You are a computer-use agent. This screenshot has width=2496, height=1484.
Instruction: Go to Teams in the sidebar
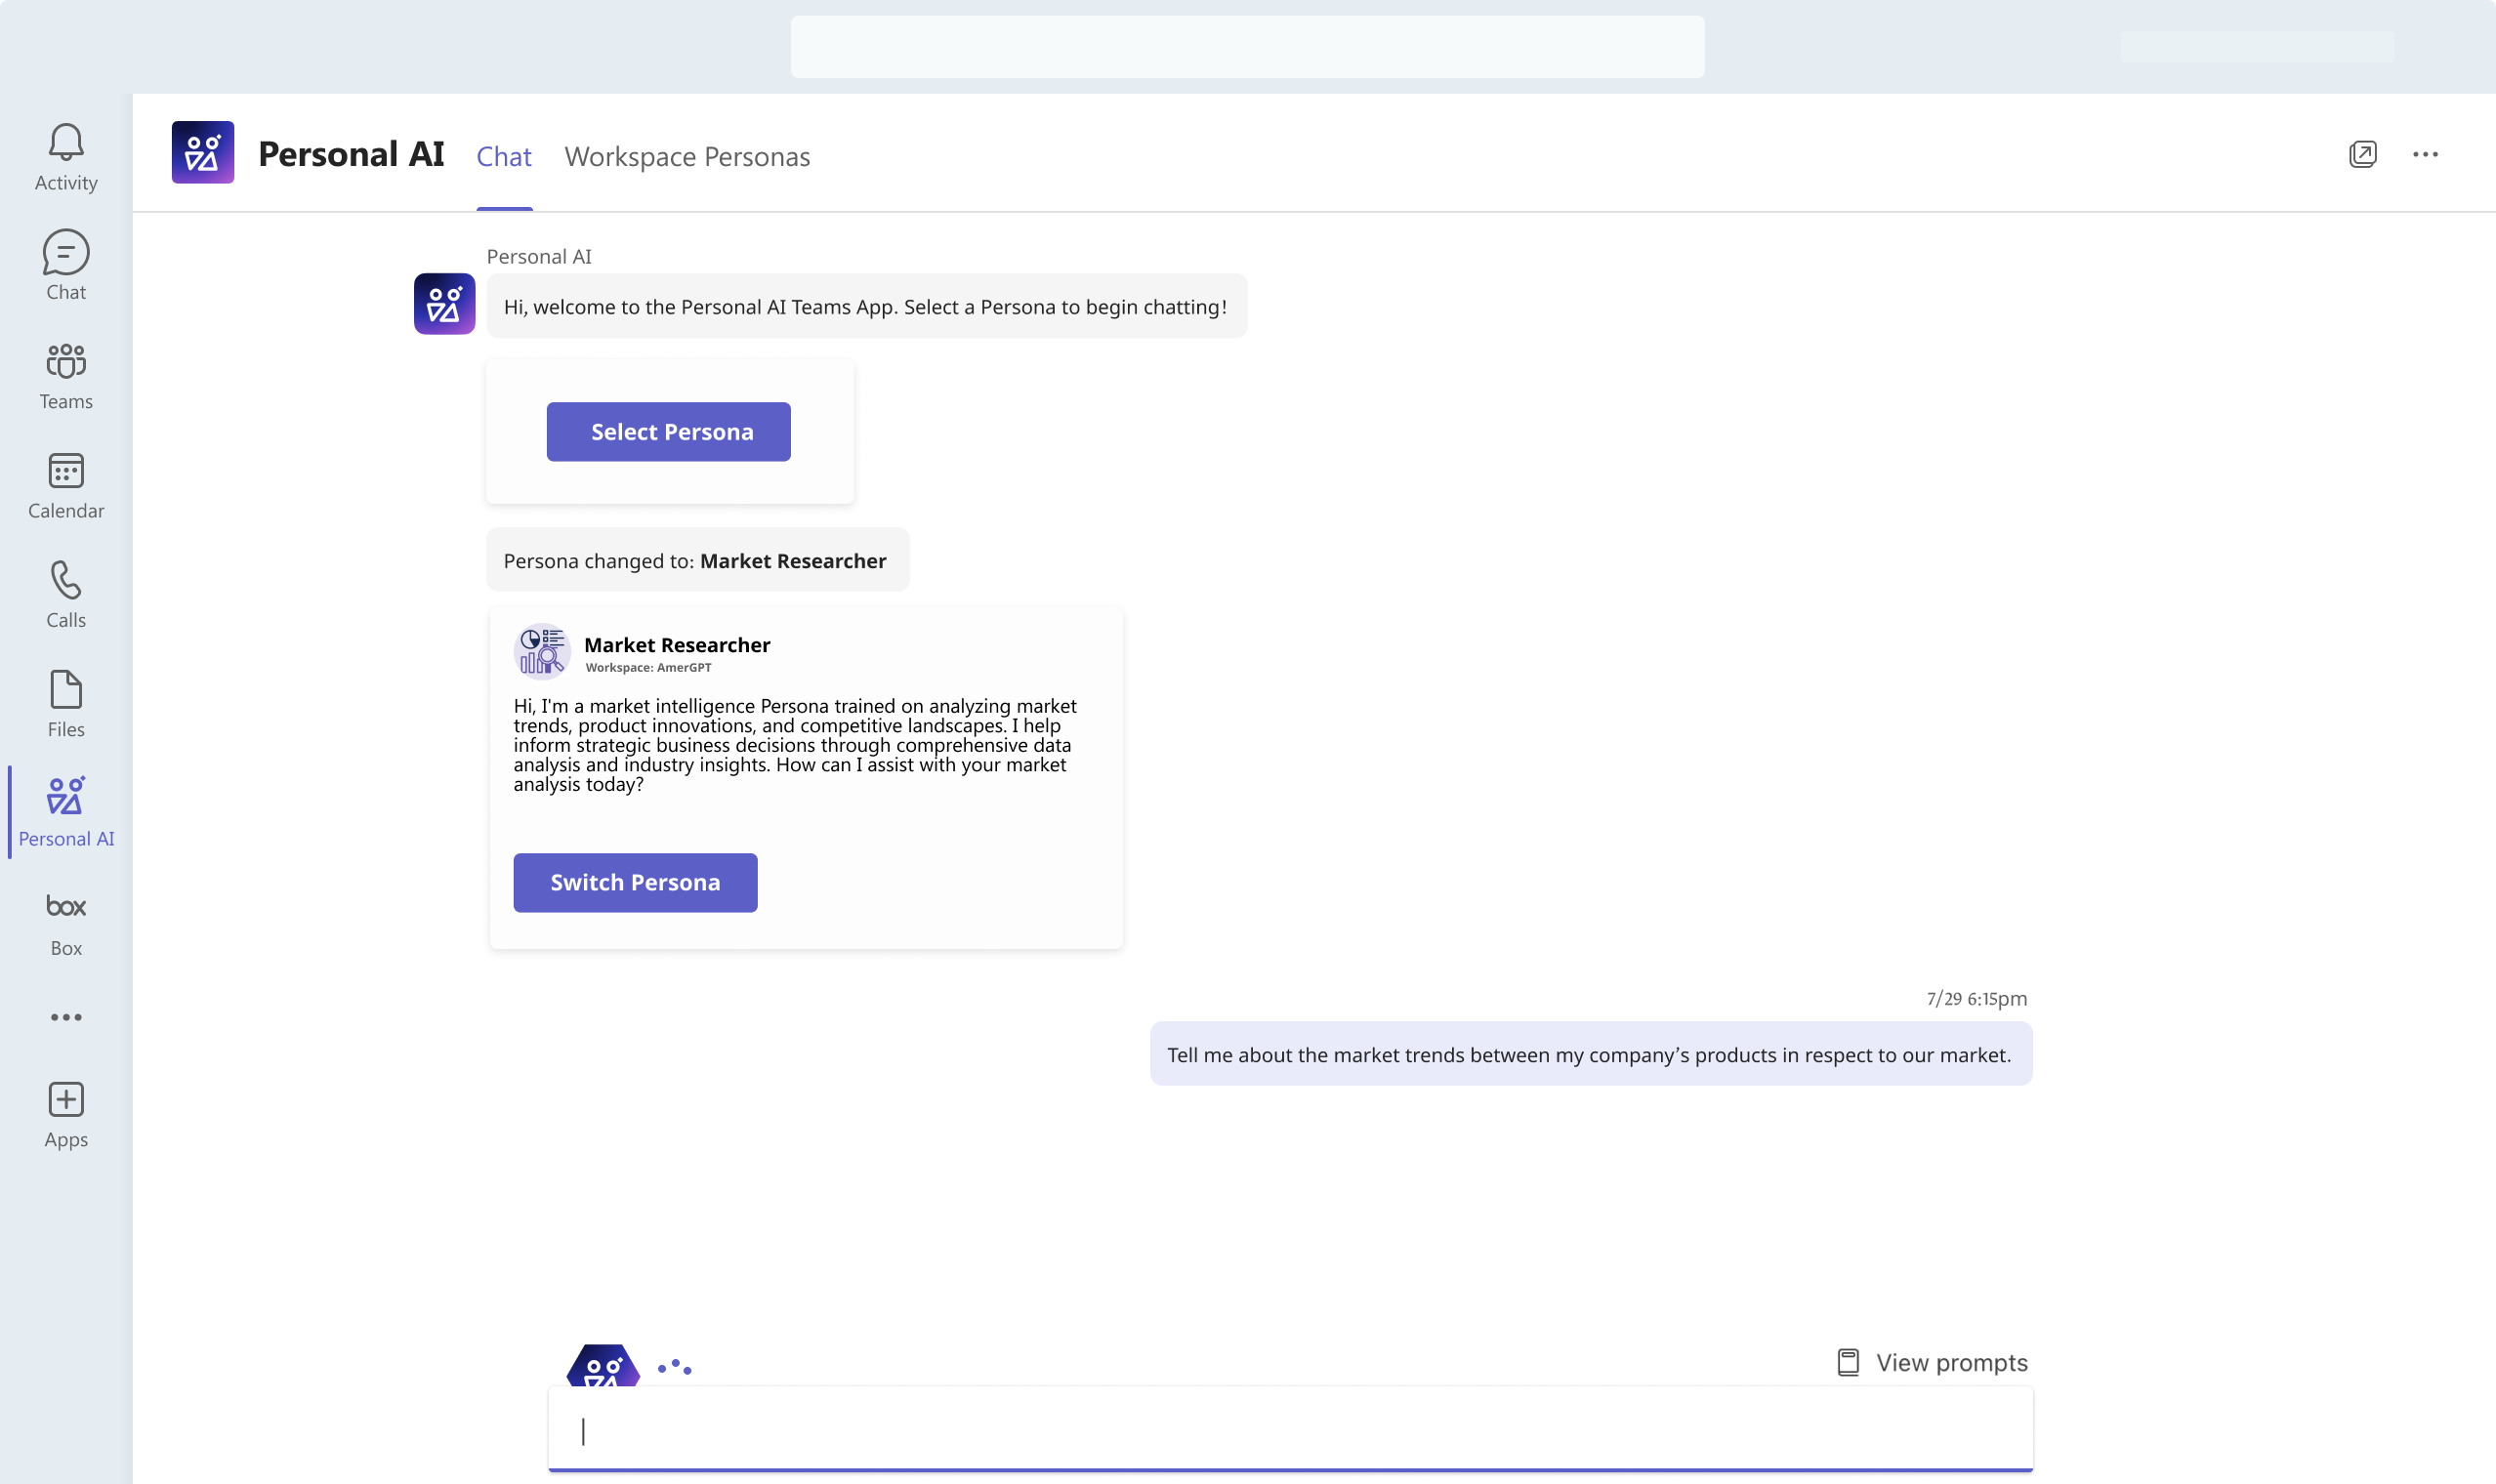pyautogui.click(x=66, y=376)
